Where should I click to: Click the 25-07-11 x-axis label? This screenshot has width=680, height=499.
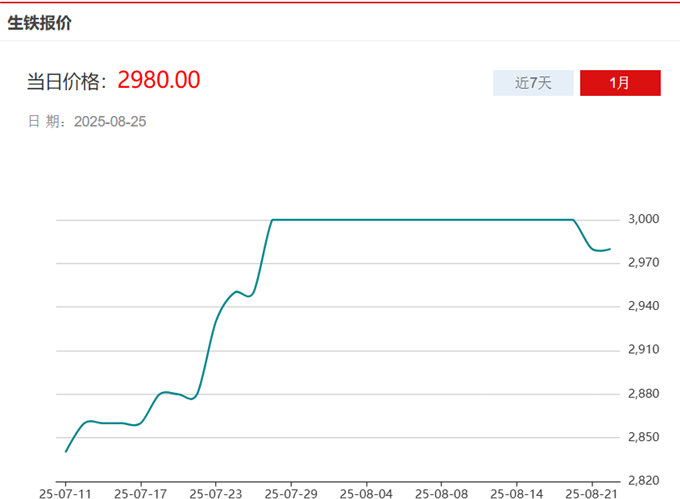coord(65,492)
